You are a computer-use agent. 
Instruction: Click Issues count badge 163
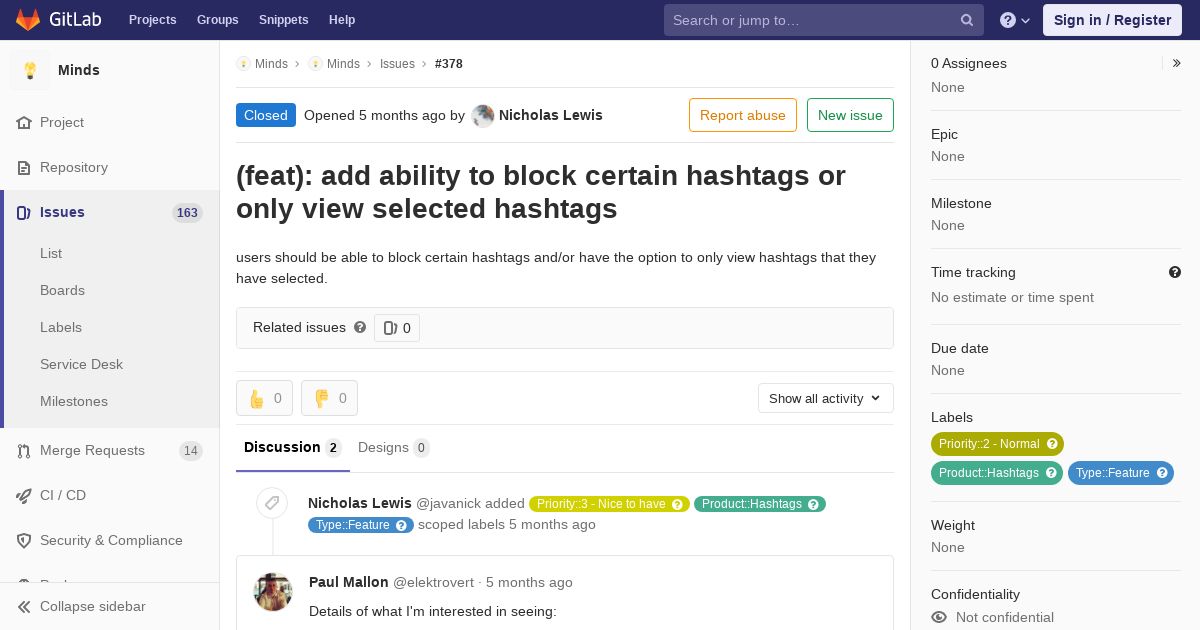187,213
